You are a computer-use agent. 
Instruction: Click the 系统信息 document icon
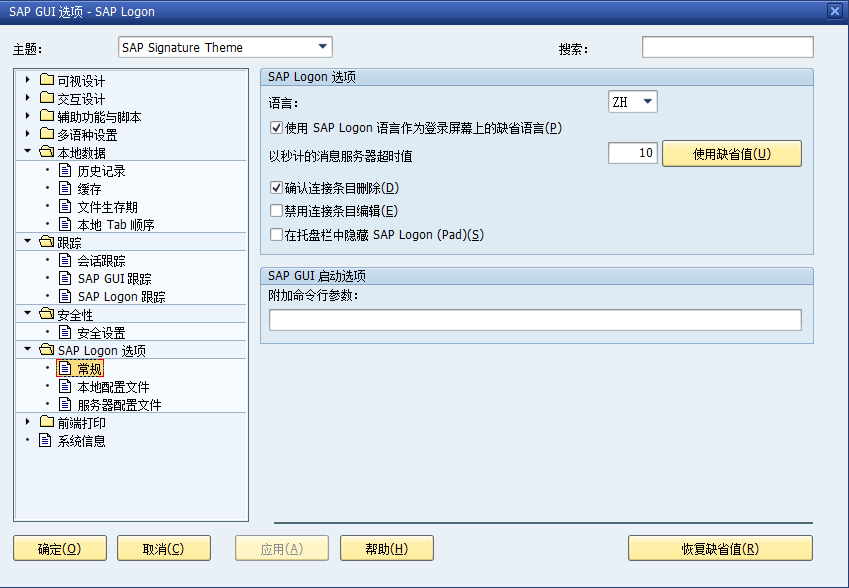pyautogui.click(x=45, y=440)
